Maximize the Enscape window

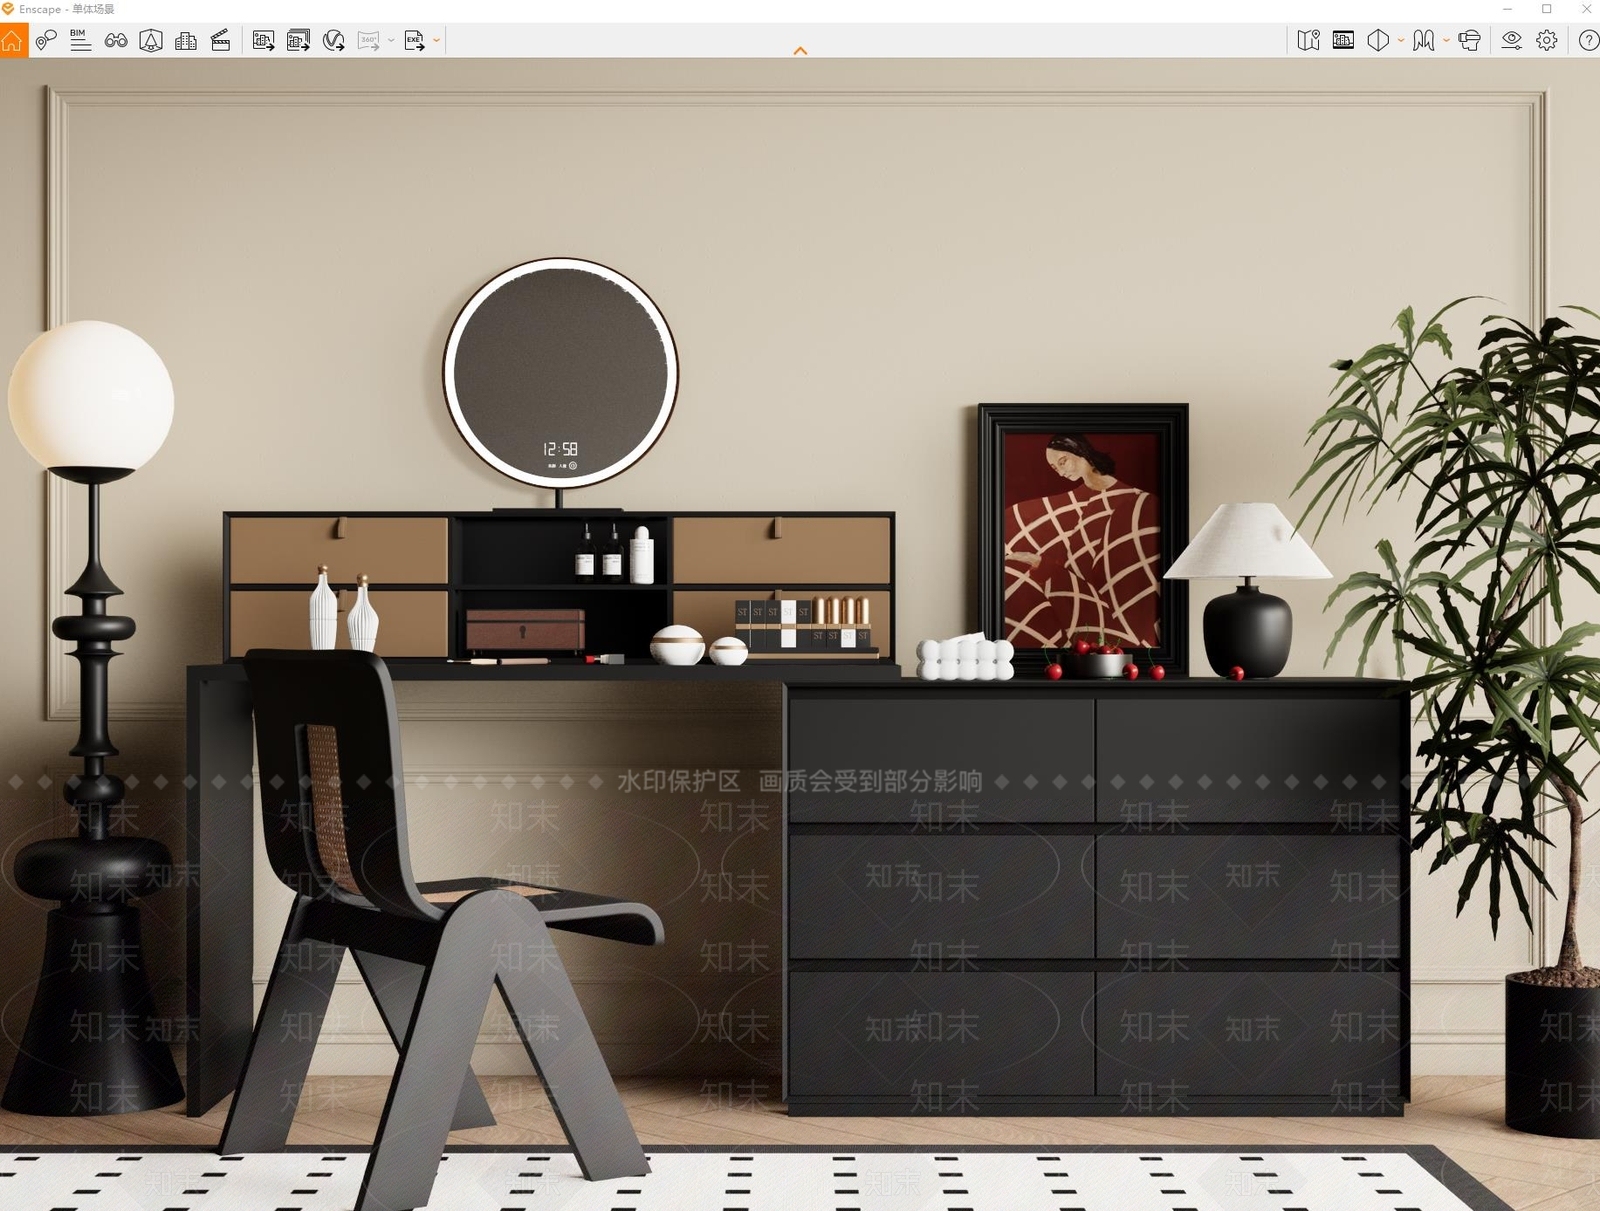[1547, 9]
